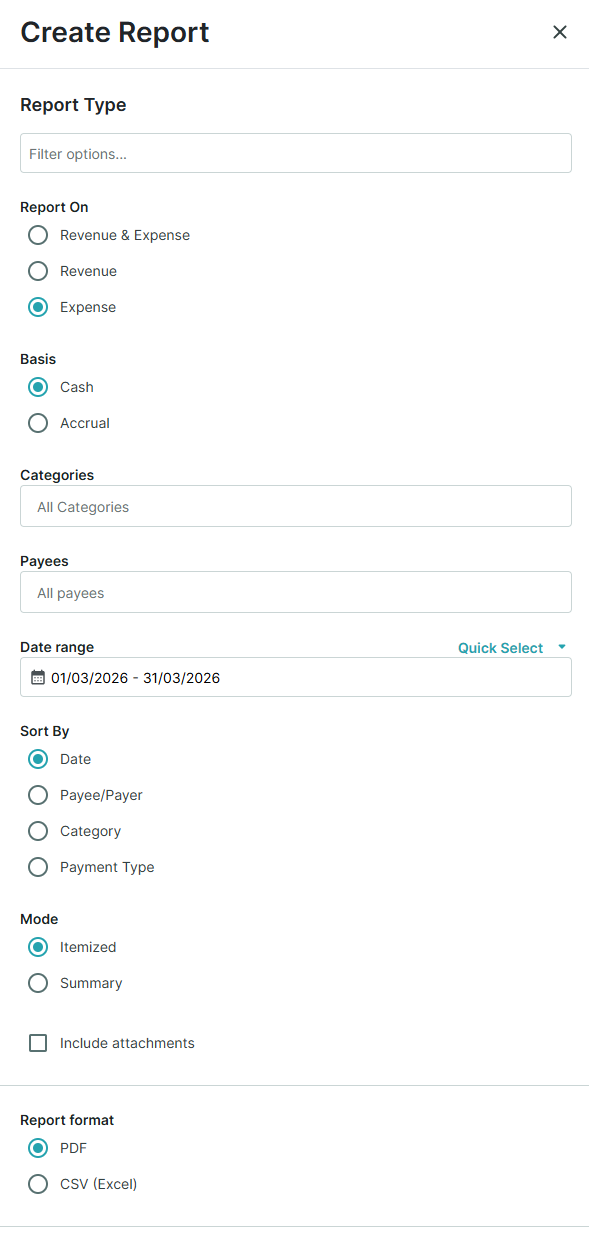Sort by Payment Type

pos(37,867)
